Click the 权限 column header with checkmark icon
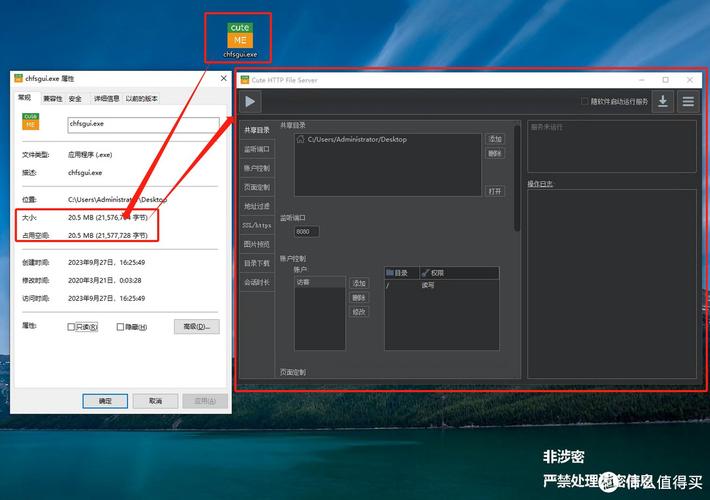This screenshot has width=710, height=500. pyautogui.click(x=459, y=273)
